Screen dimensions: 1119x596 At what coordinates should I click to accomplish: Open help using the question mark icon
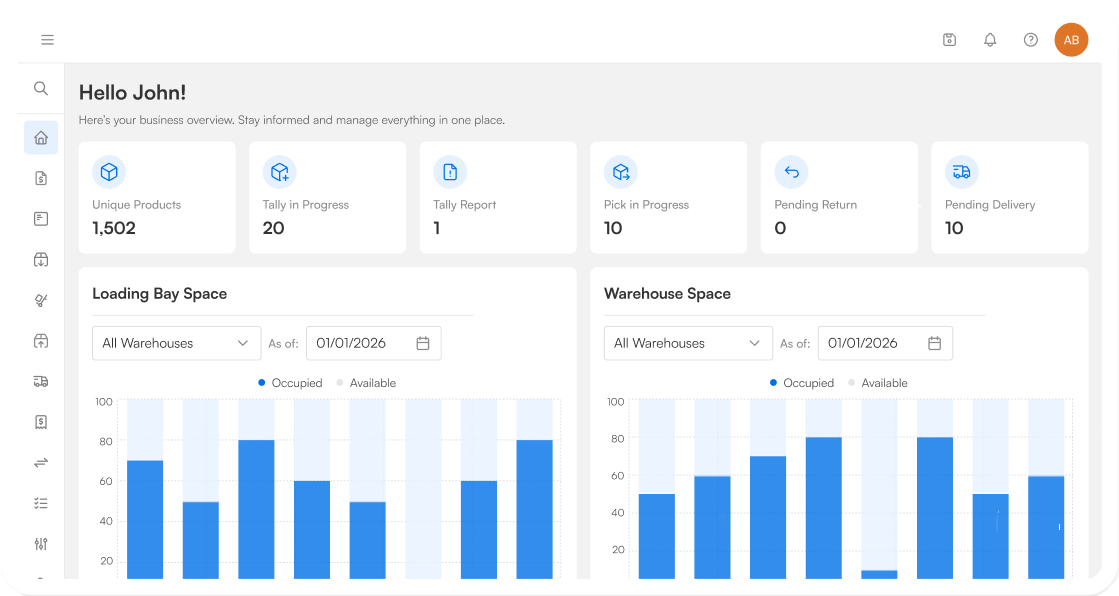pos(1030,39)
